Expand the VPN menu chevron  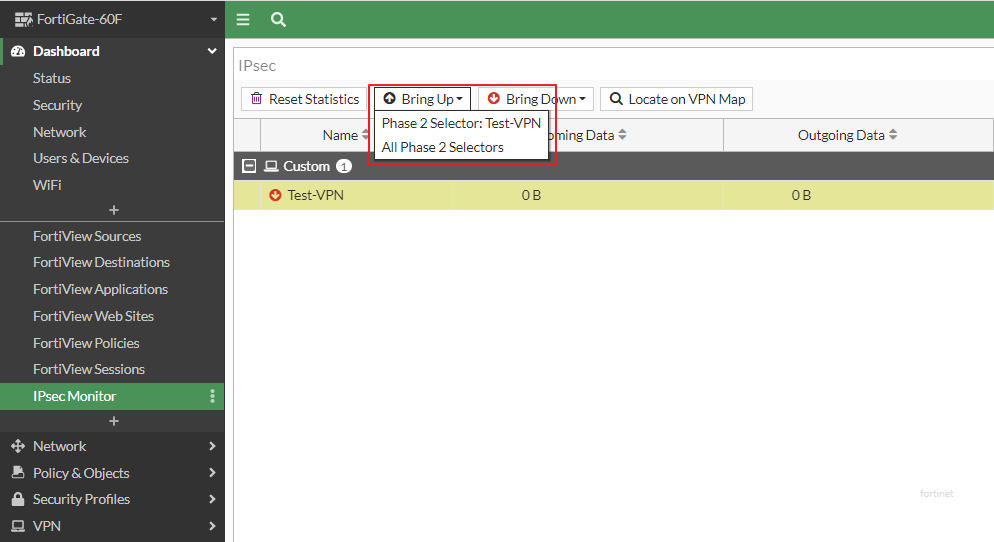(x=212, y=526)
